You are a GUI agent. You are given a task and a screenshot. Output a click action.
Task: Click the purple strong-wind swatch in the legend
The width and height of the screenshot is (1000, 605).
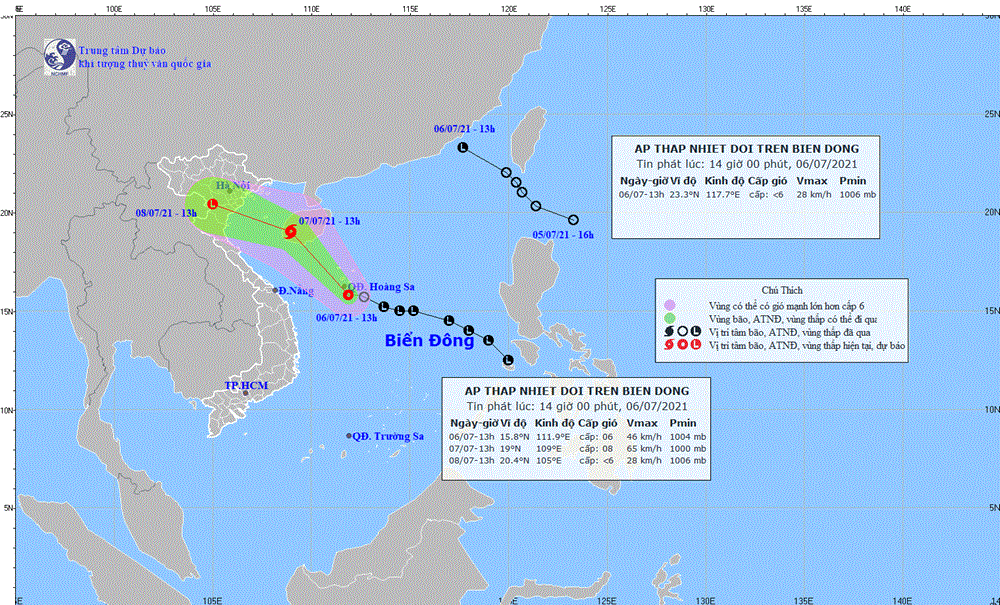click(670, 304)
